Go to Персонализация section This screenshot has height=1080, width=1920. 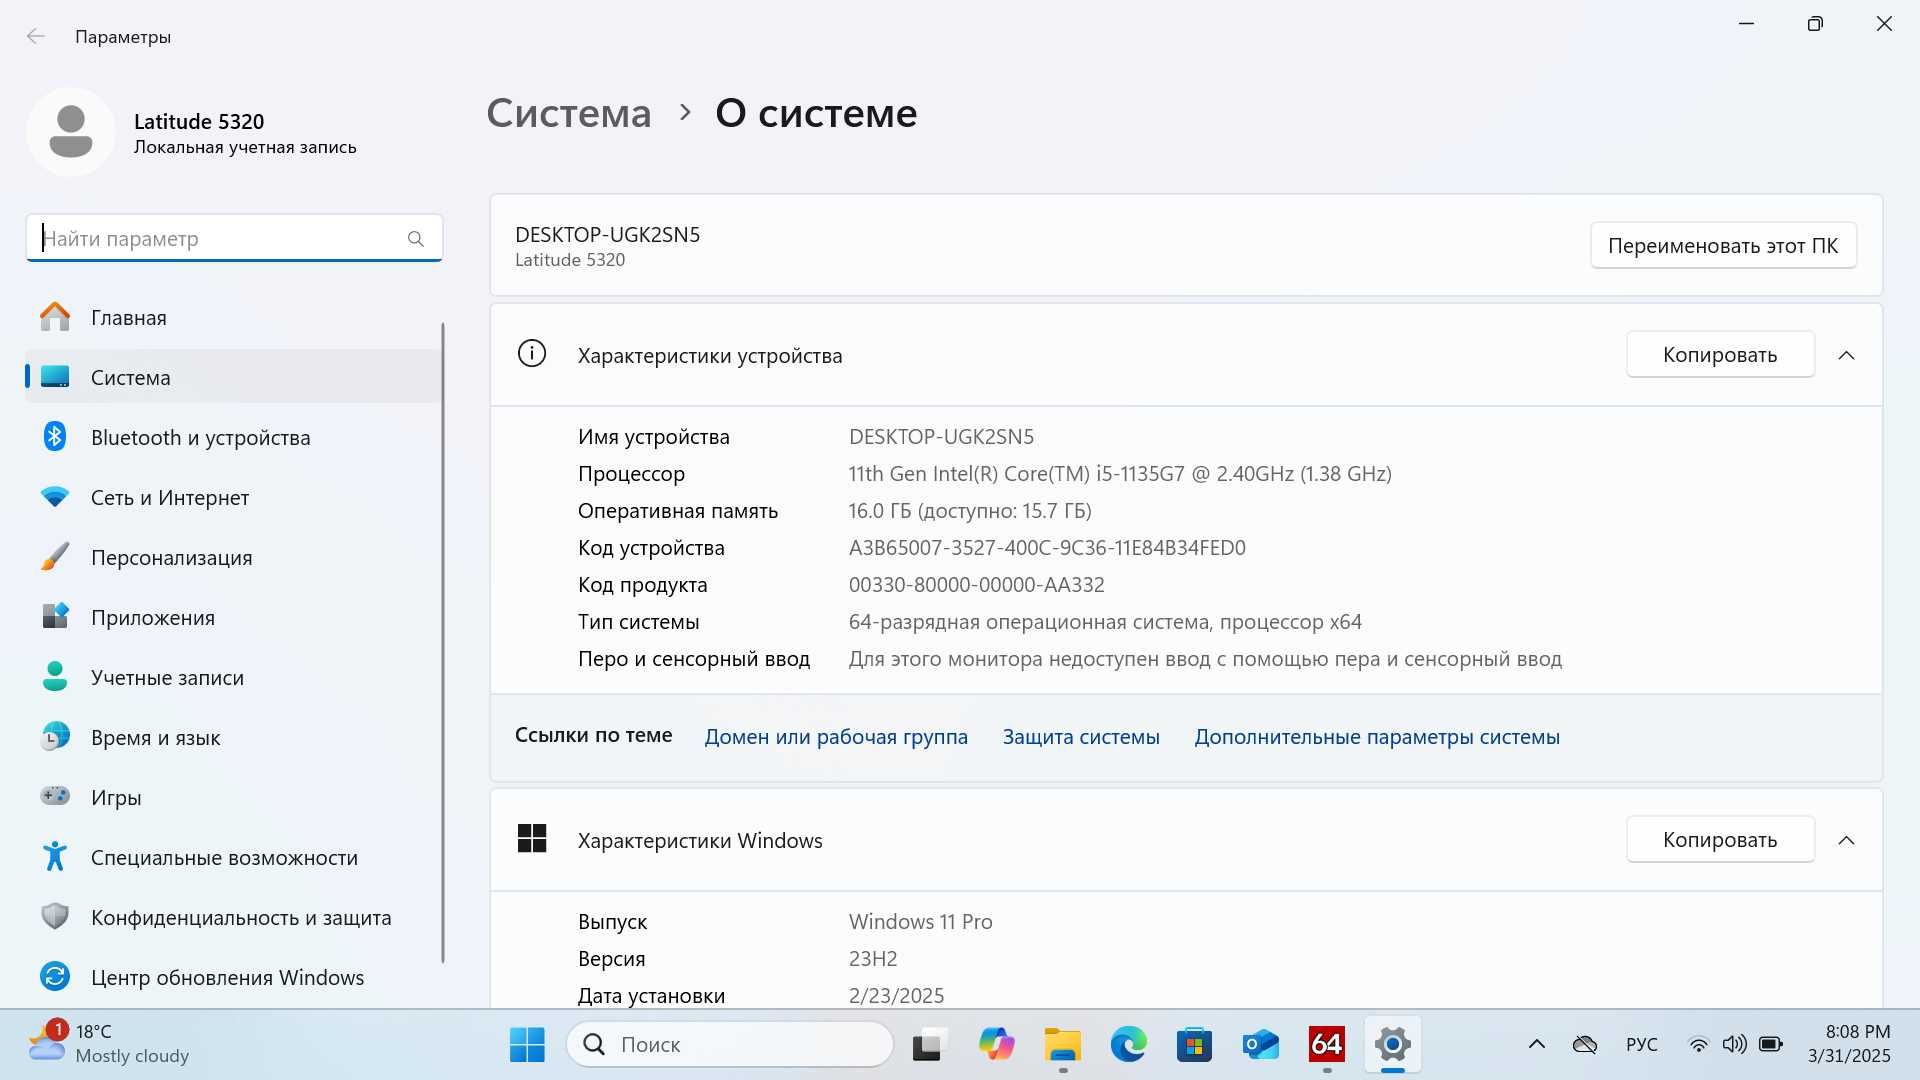pyautogui.click(x=234, y=558)
